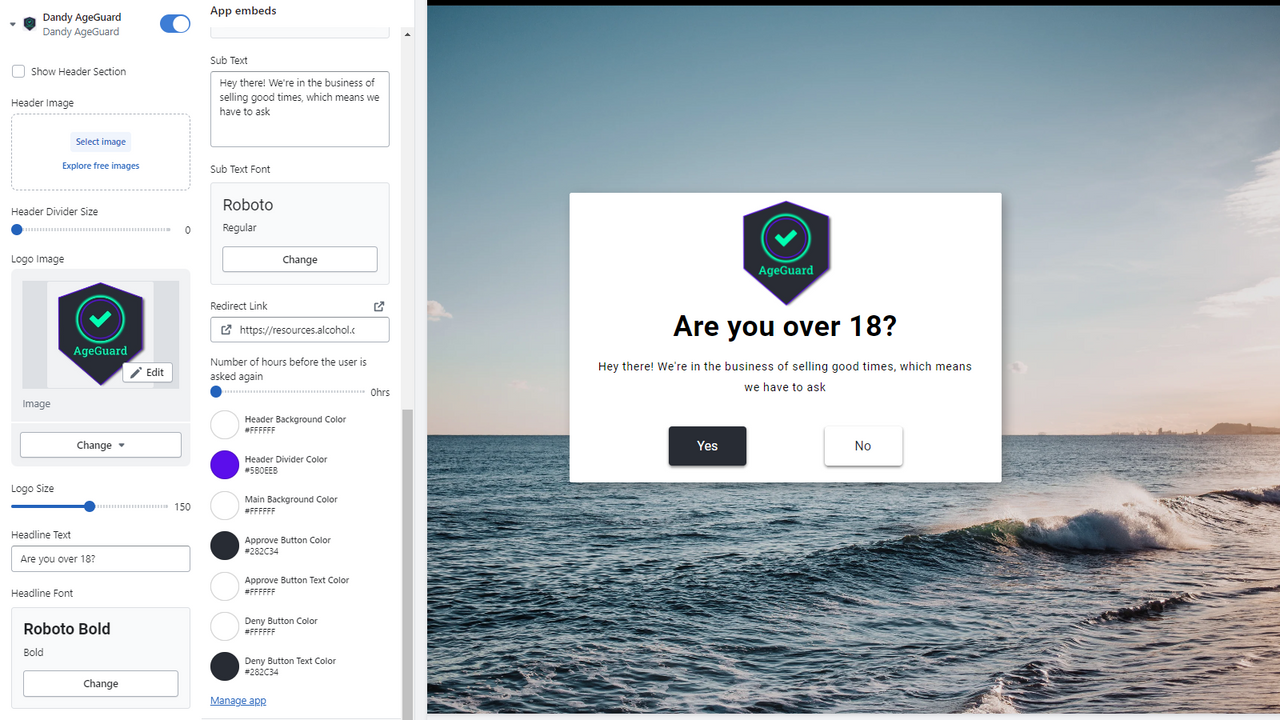The image size is (1280, 720).
Task: Adjust the Logo Size slider handle
Action: pyautogui.click(x=90, y=507)
